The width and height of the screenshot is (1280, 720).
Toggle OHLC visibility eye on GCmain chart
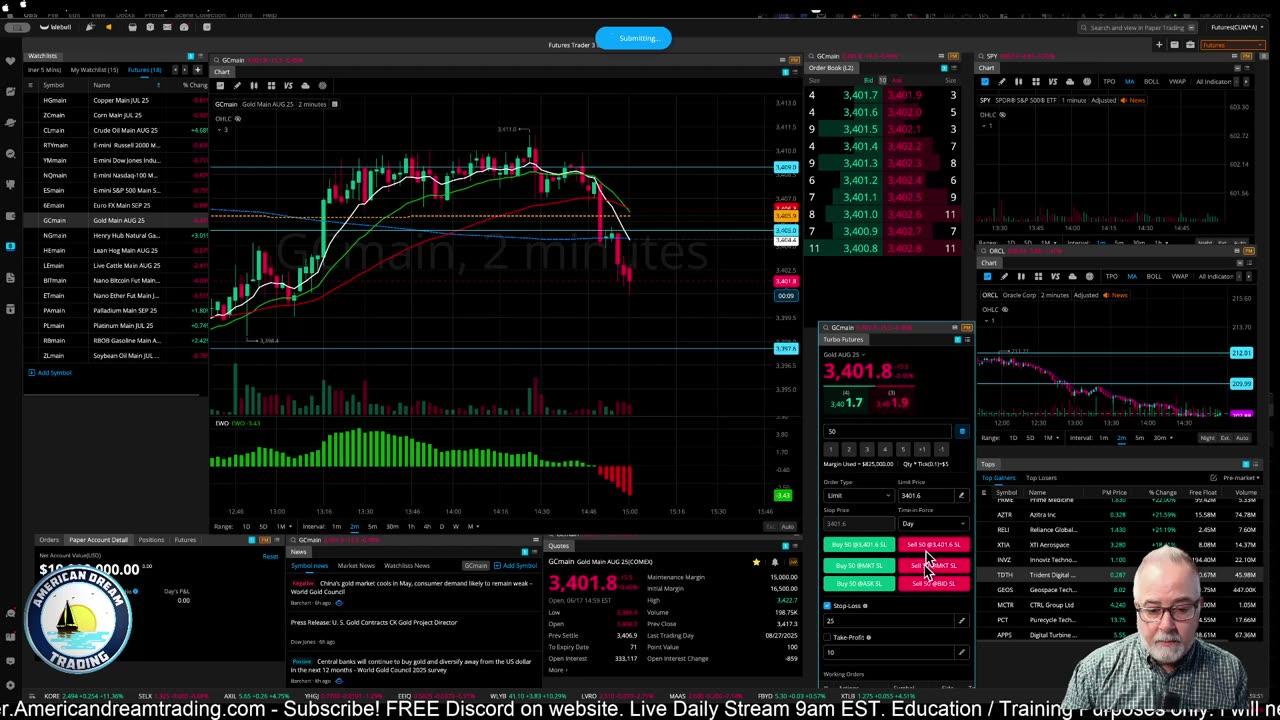point(238,118)
